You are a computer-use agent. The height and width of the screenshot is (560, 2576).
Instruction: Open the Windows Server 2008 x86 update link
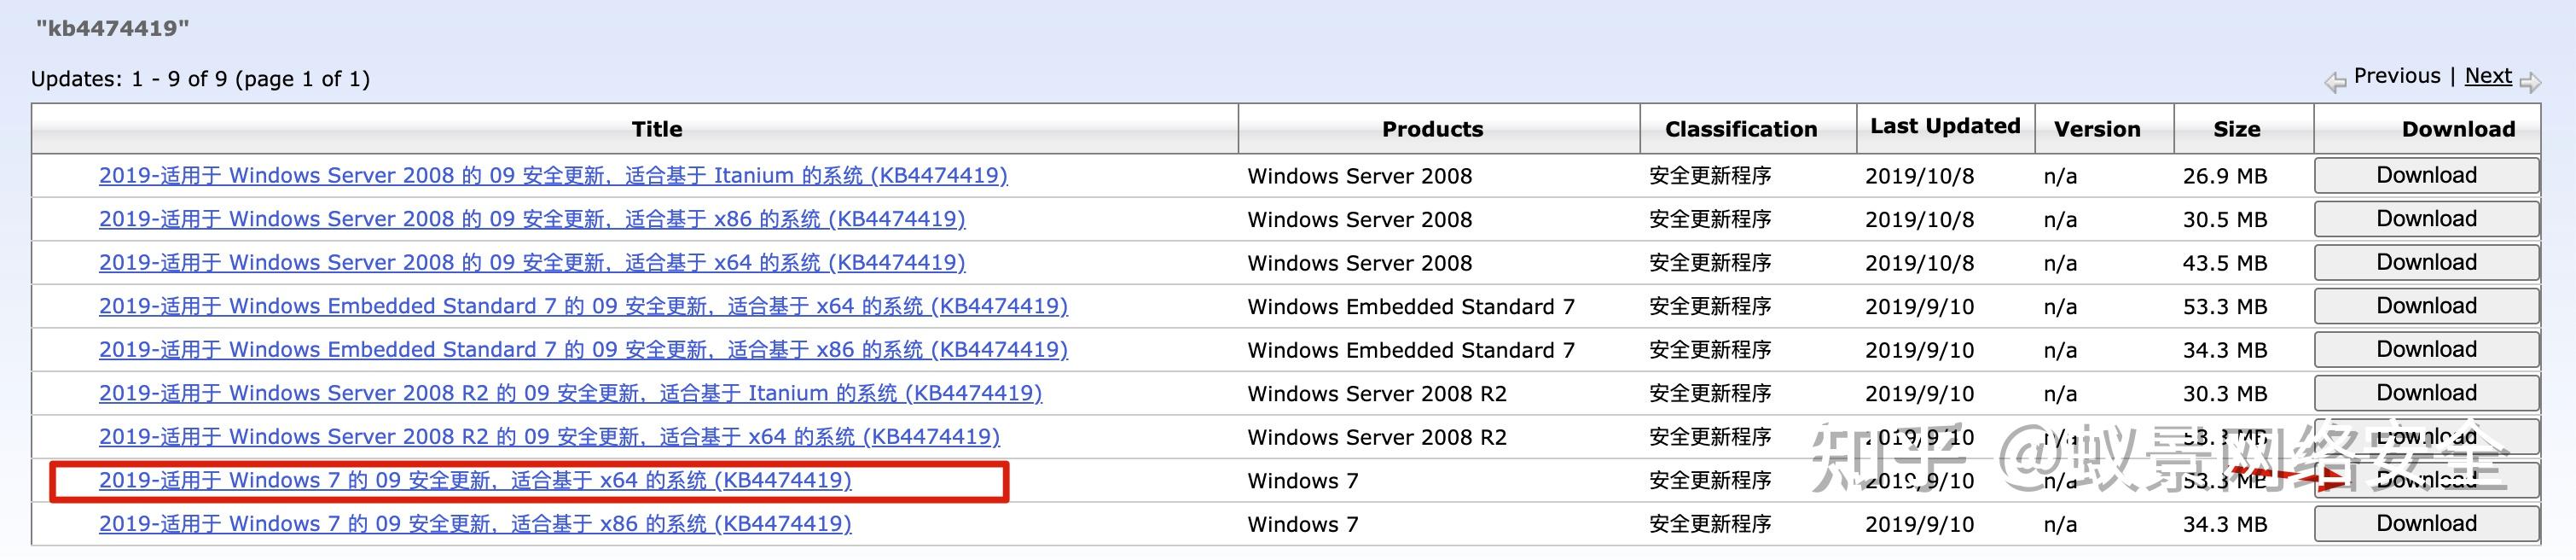[532, 219]
